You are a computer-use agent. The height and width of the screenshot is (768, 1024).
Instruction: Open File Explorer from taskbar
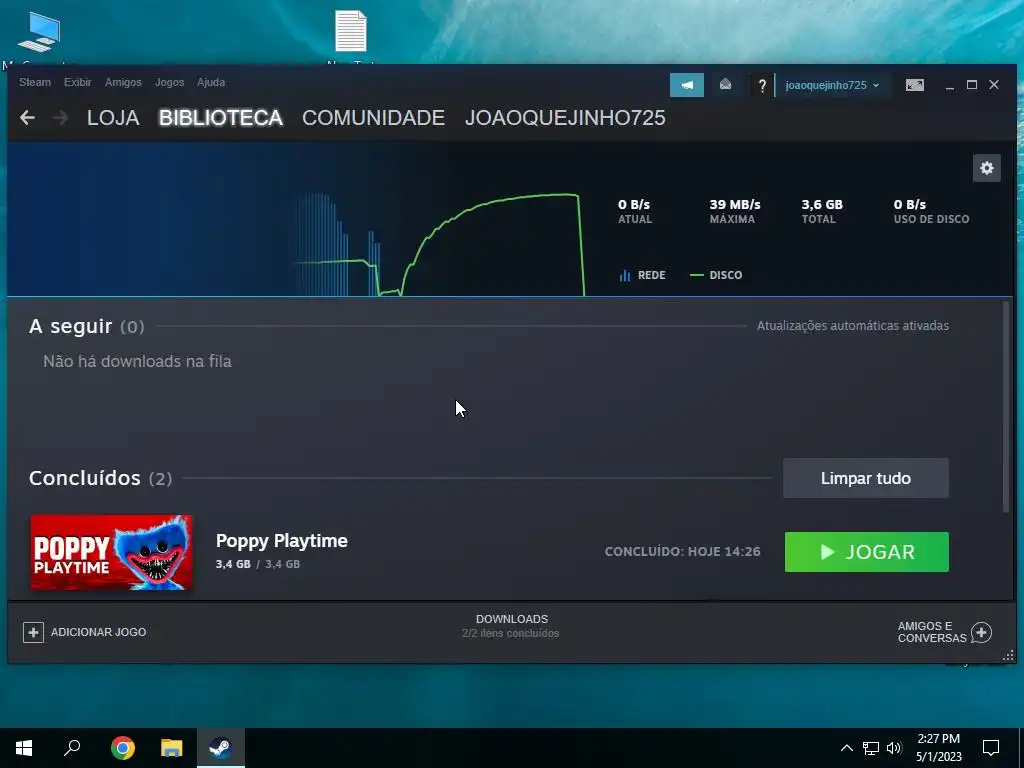point(171,748)
